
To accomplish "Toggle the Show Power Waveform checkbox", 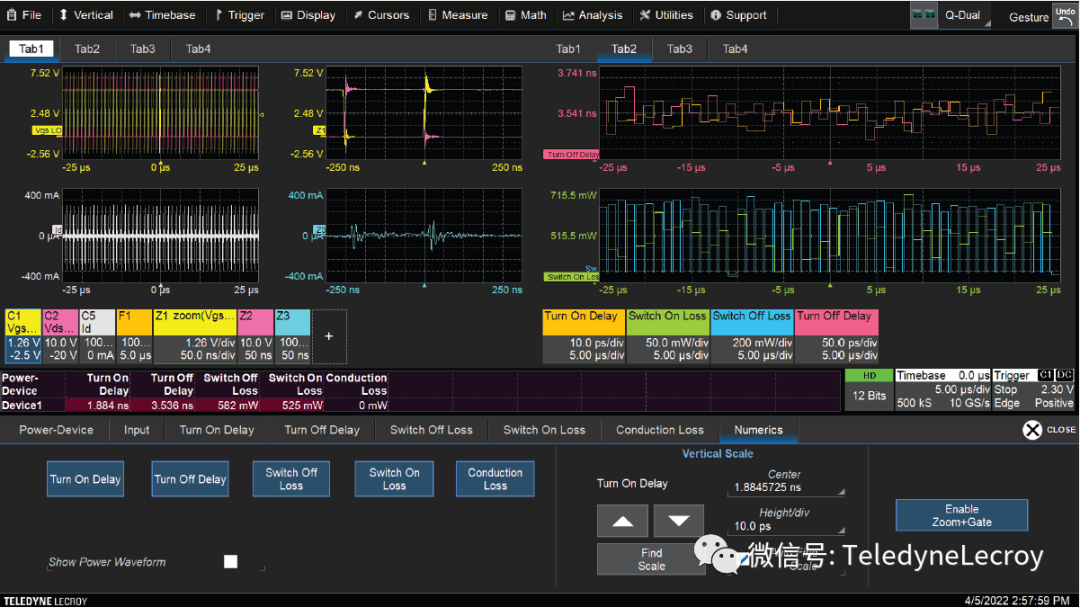I will click(231, 562).
